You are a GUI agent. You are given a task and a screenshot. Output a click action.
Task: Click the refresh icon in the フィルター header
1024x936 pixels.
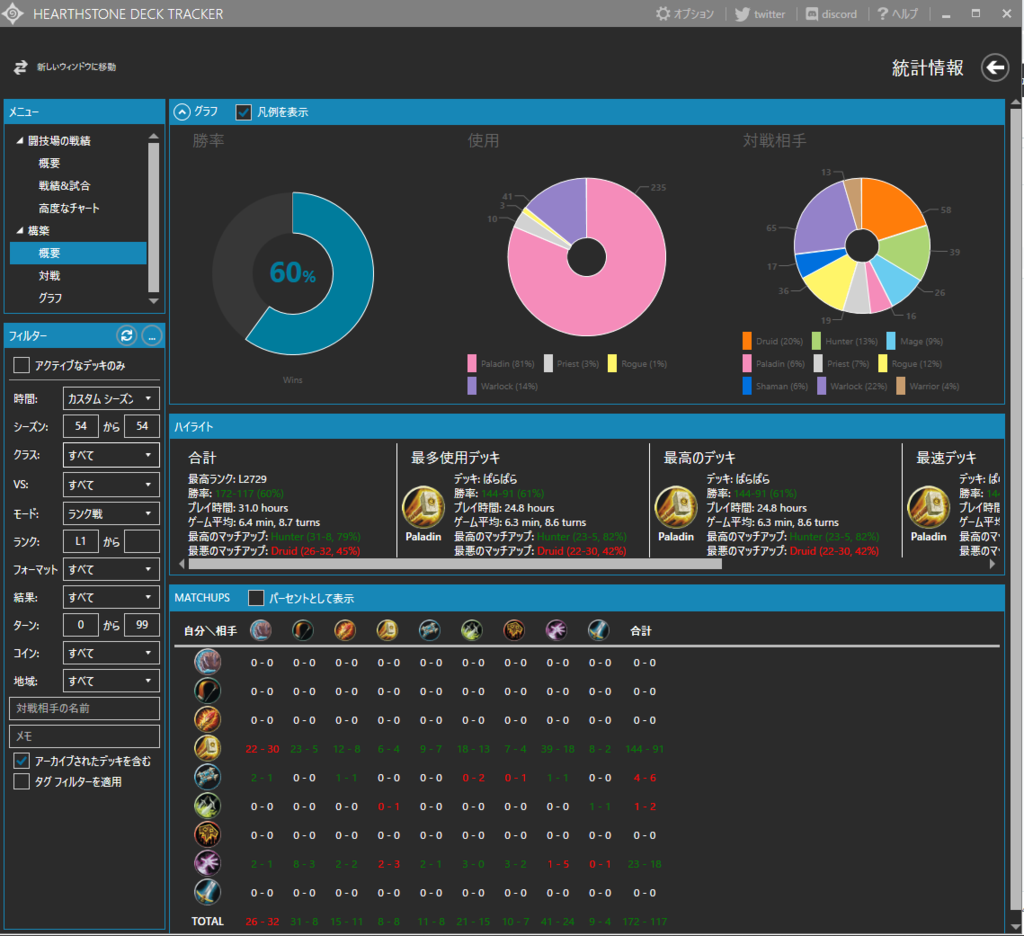126,336
